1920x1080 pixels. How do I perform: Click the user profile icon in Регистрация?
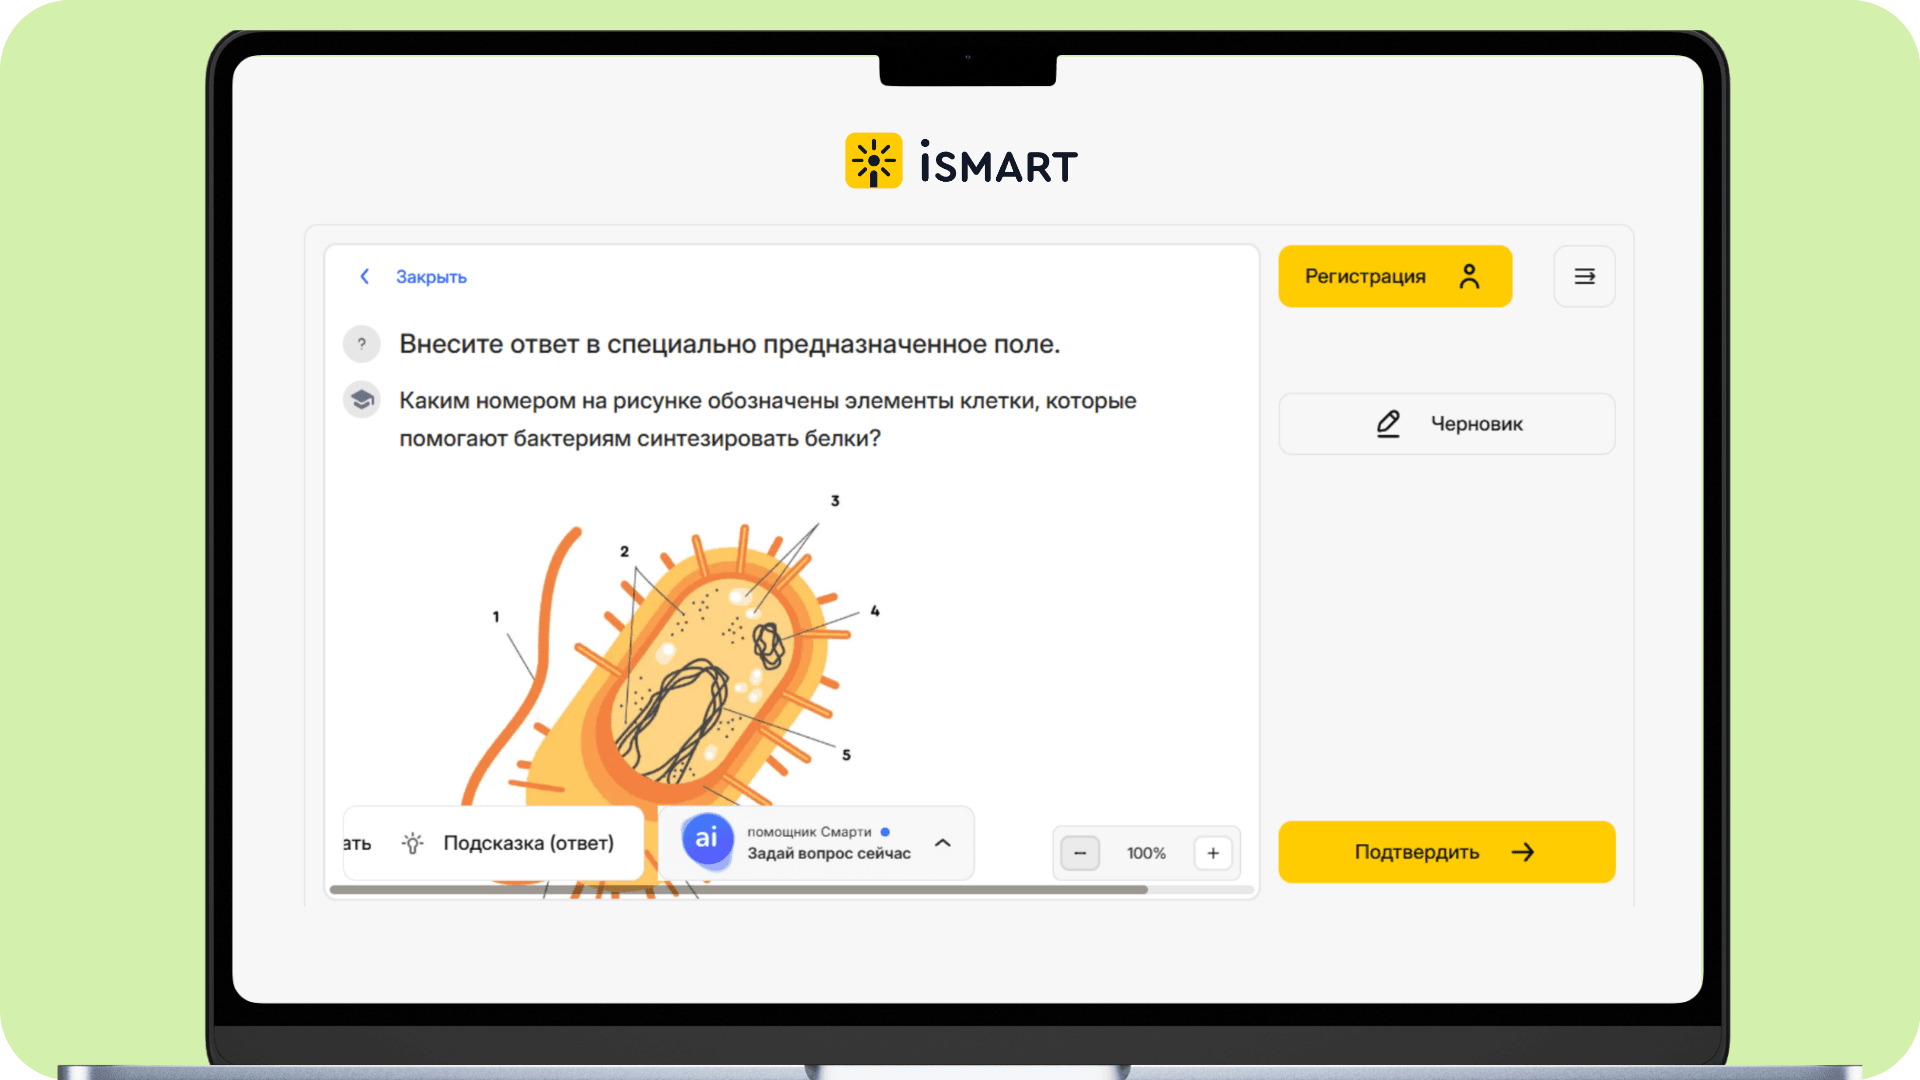[x=1469, y=276]
